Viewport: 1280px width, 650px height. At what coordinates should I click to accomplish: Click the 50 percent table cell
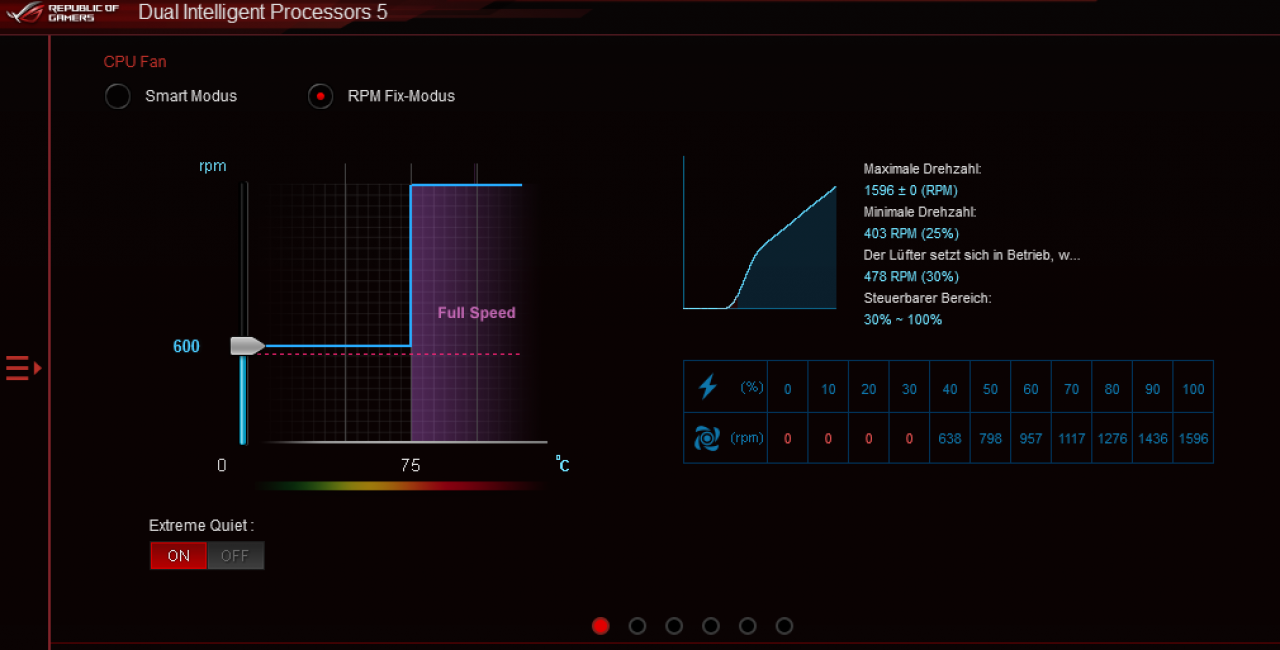coord(990,389)
